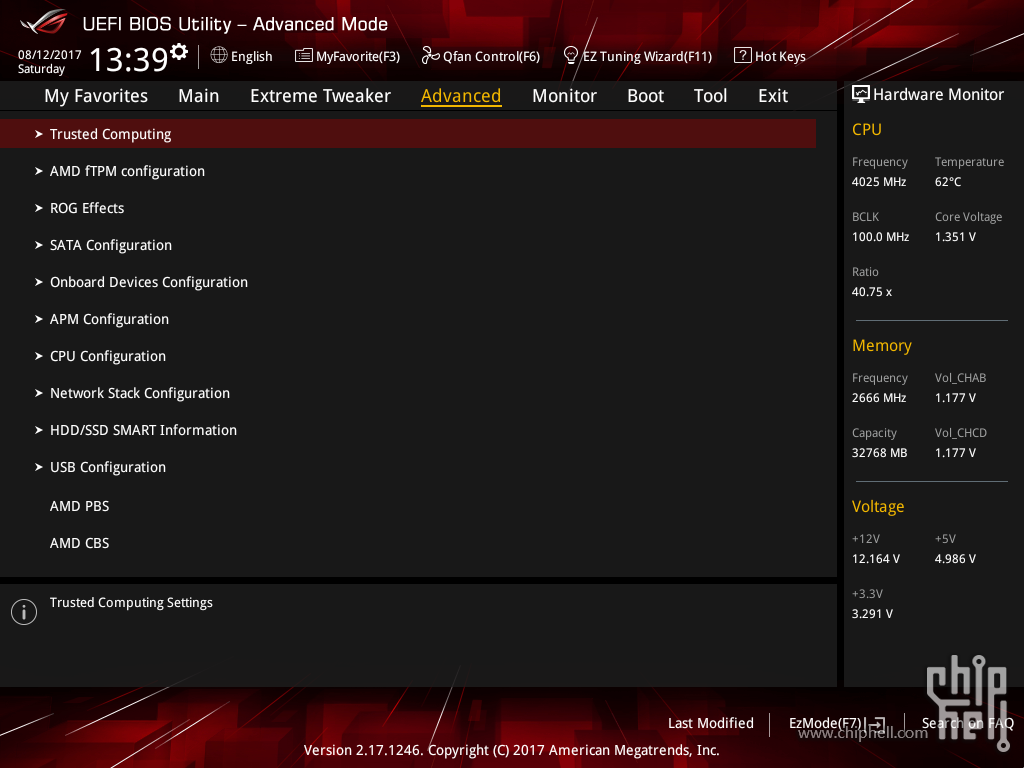Click the Hardware Monitor display icon
The image size is (1024, 768).
point(861,94)
